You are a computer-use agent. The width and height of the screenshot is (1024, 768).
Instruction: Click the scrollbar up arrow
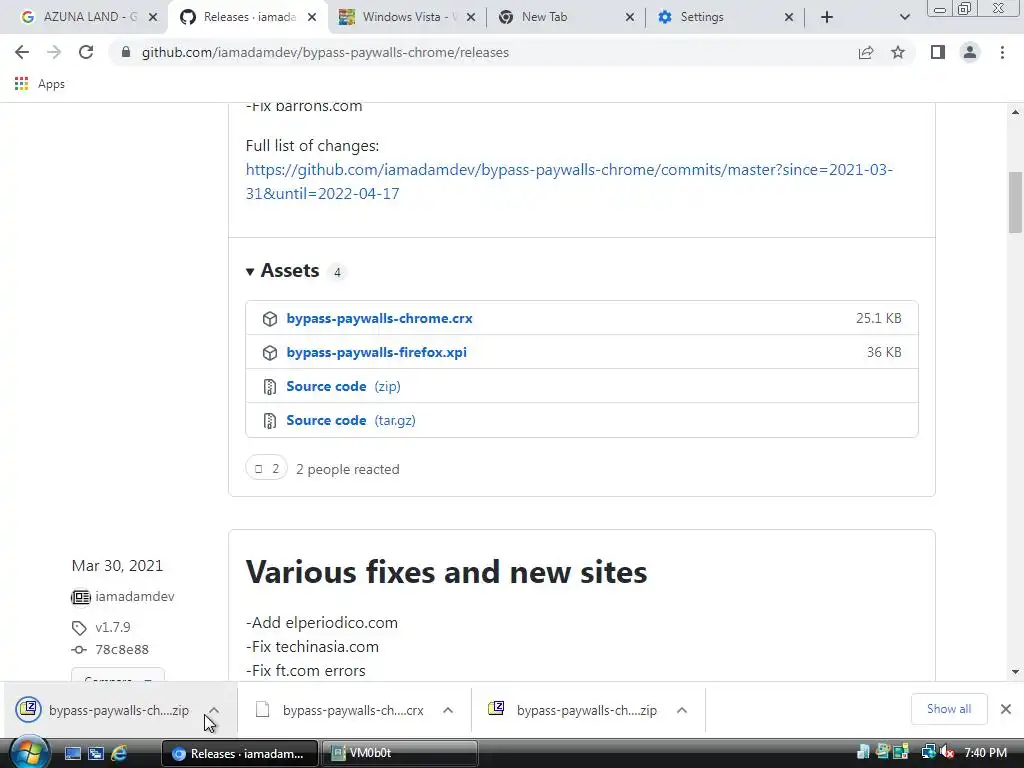point(1015,112)
